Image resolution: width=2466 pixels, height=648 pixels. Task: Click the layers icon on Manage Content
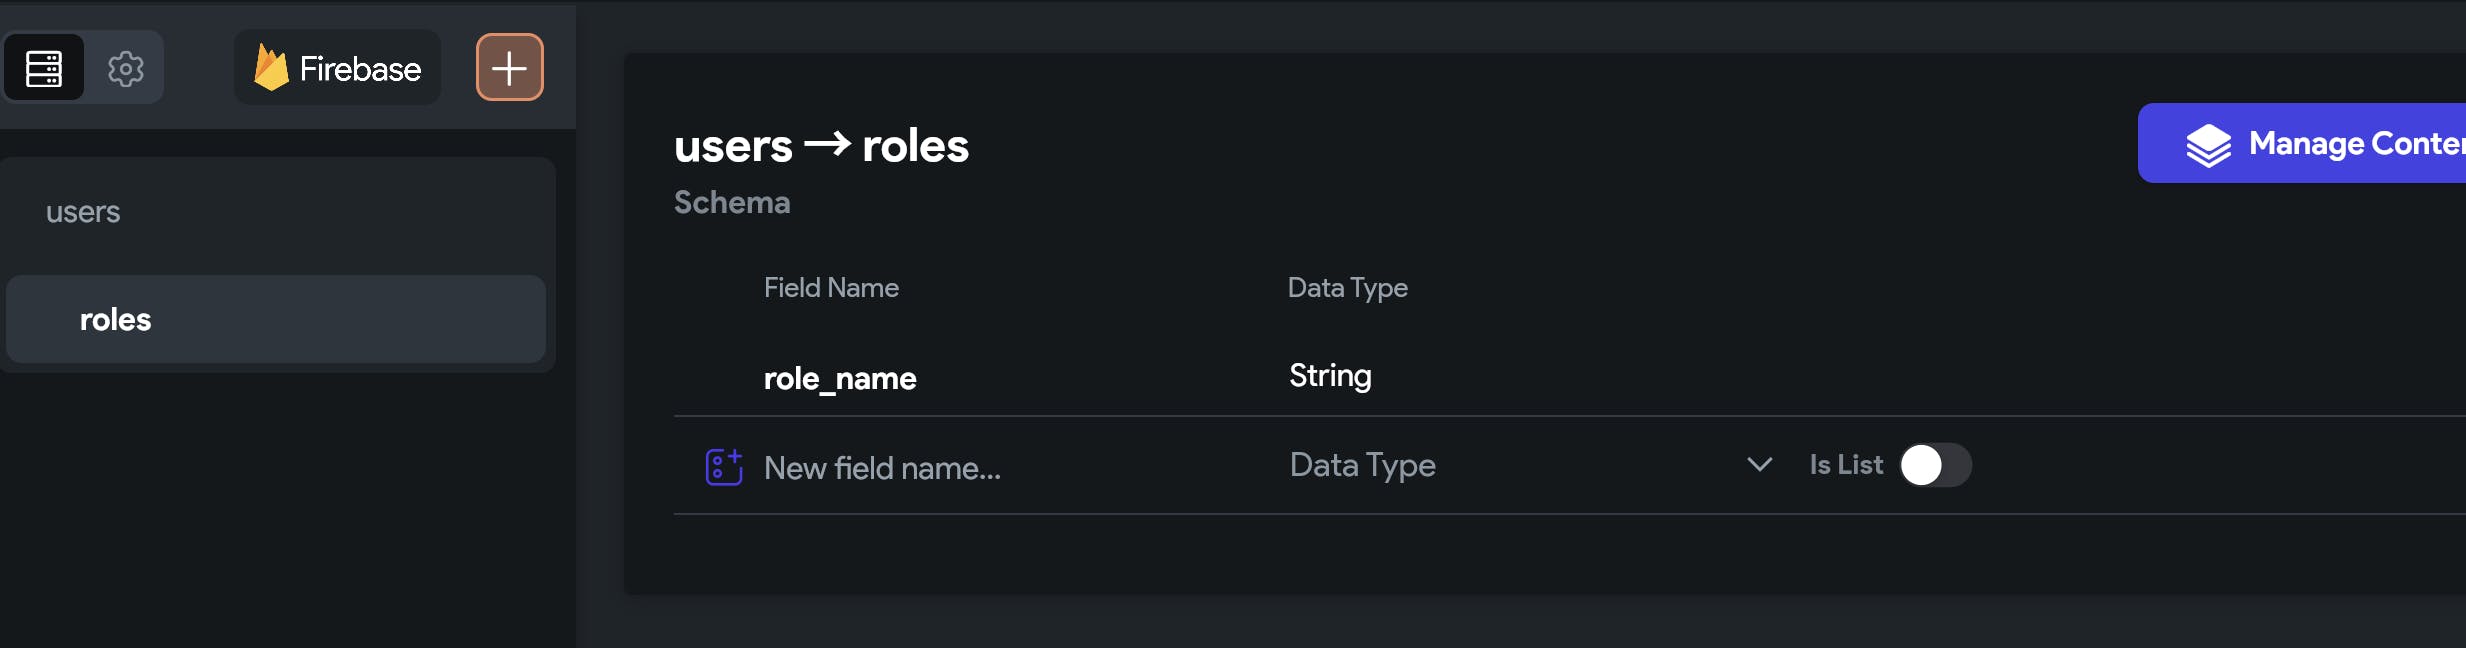click(2208, 145)
